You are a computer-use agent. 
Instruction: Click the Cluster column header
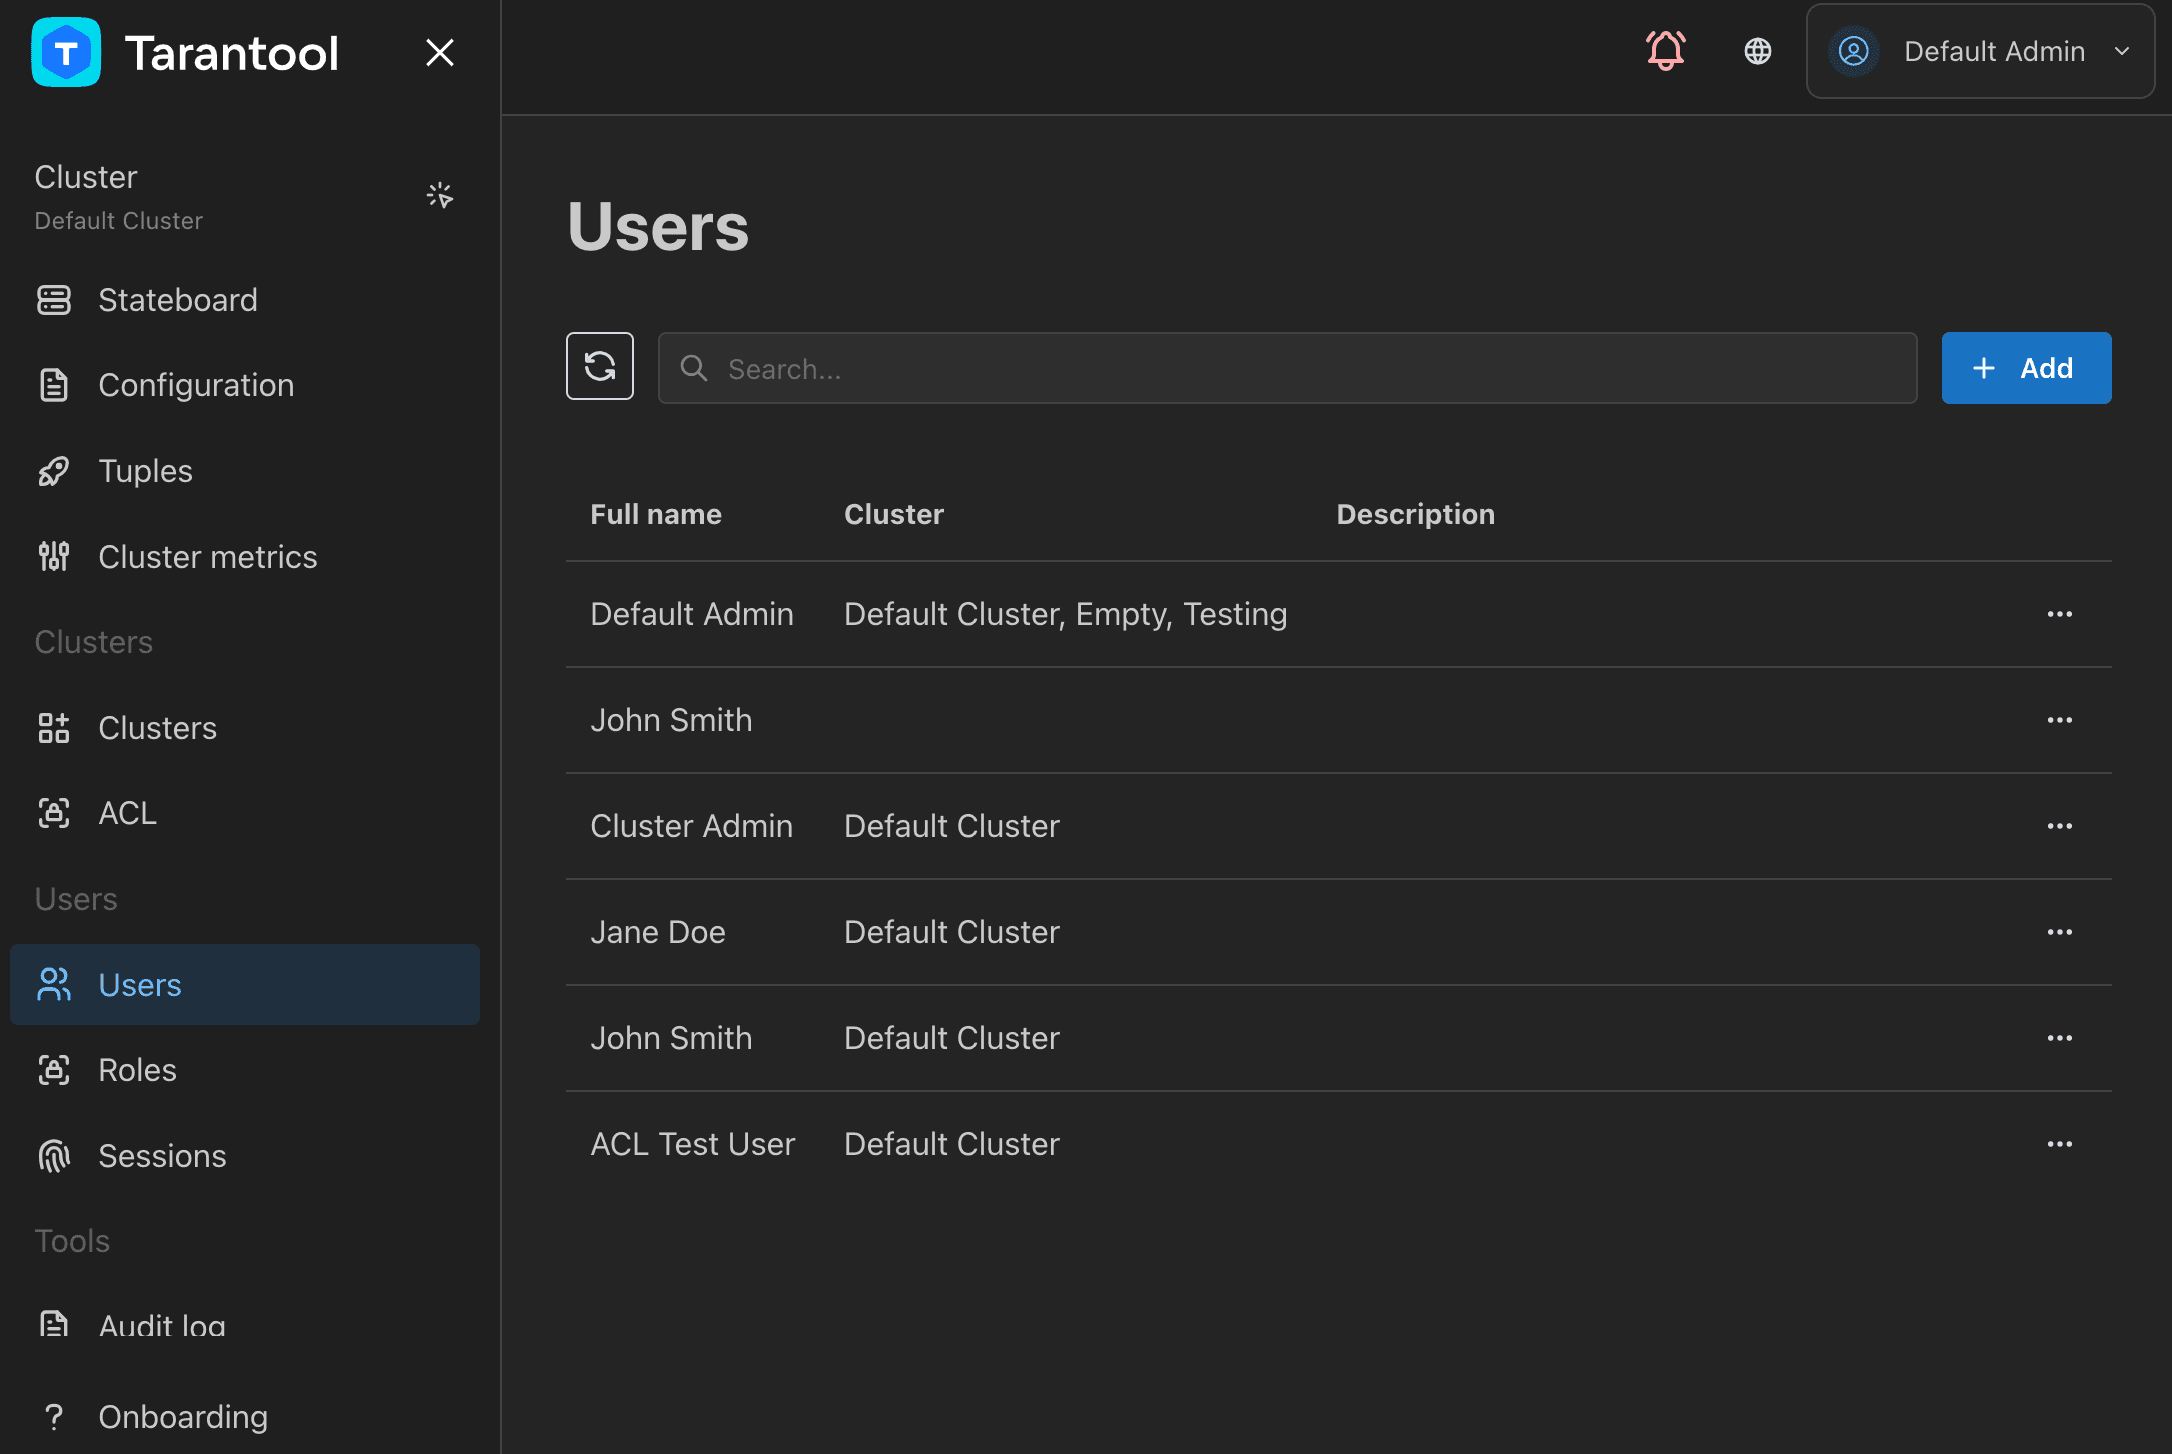pos(894,514)
